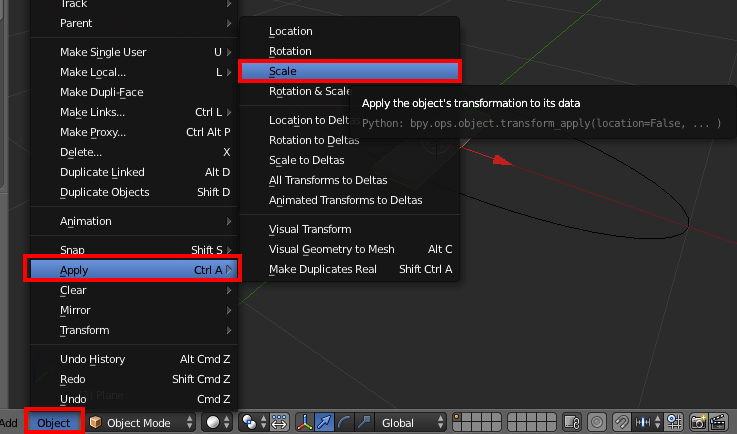Toggle the snap magnet icon
This screenshot has width=737, height=434.
(x=621, y=423)
